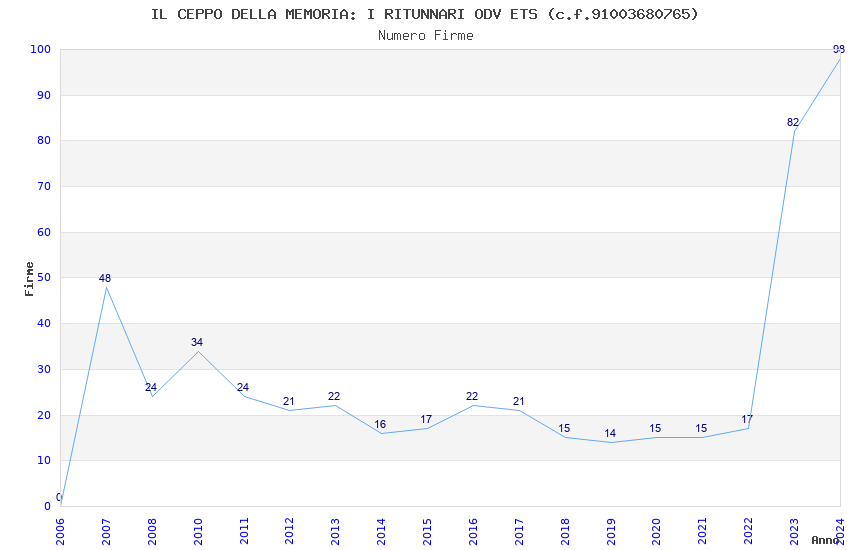Viewport: 850px width, 550px height.
Task: Click the 2022 data point labeled 17
Action: coord(748,428)
